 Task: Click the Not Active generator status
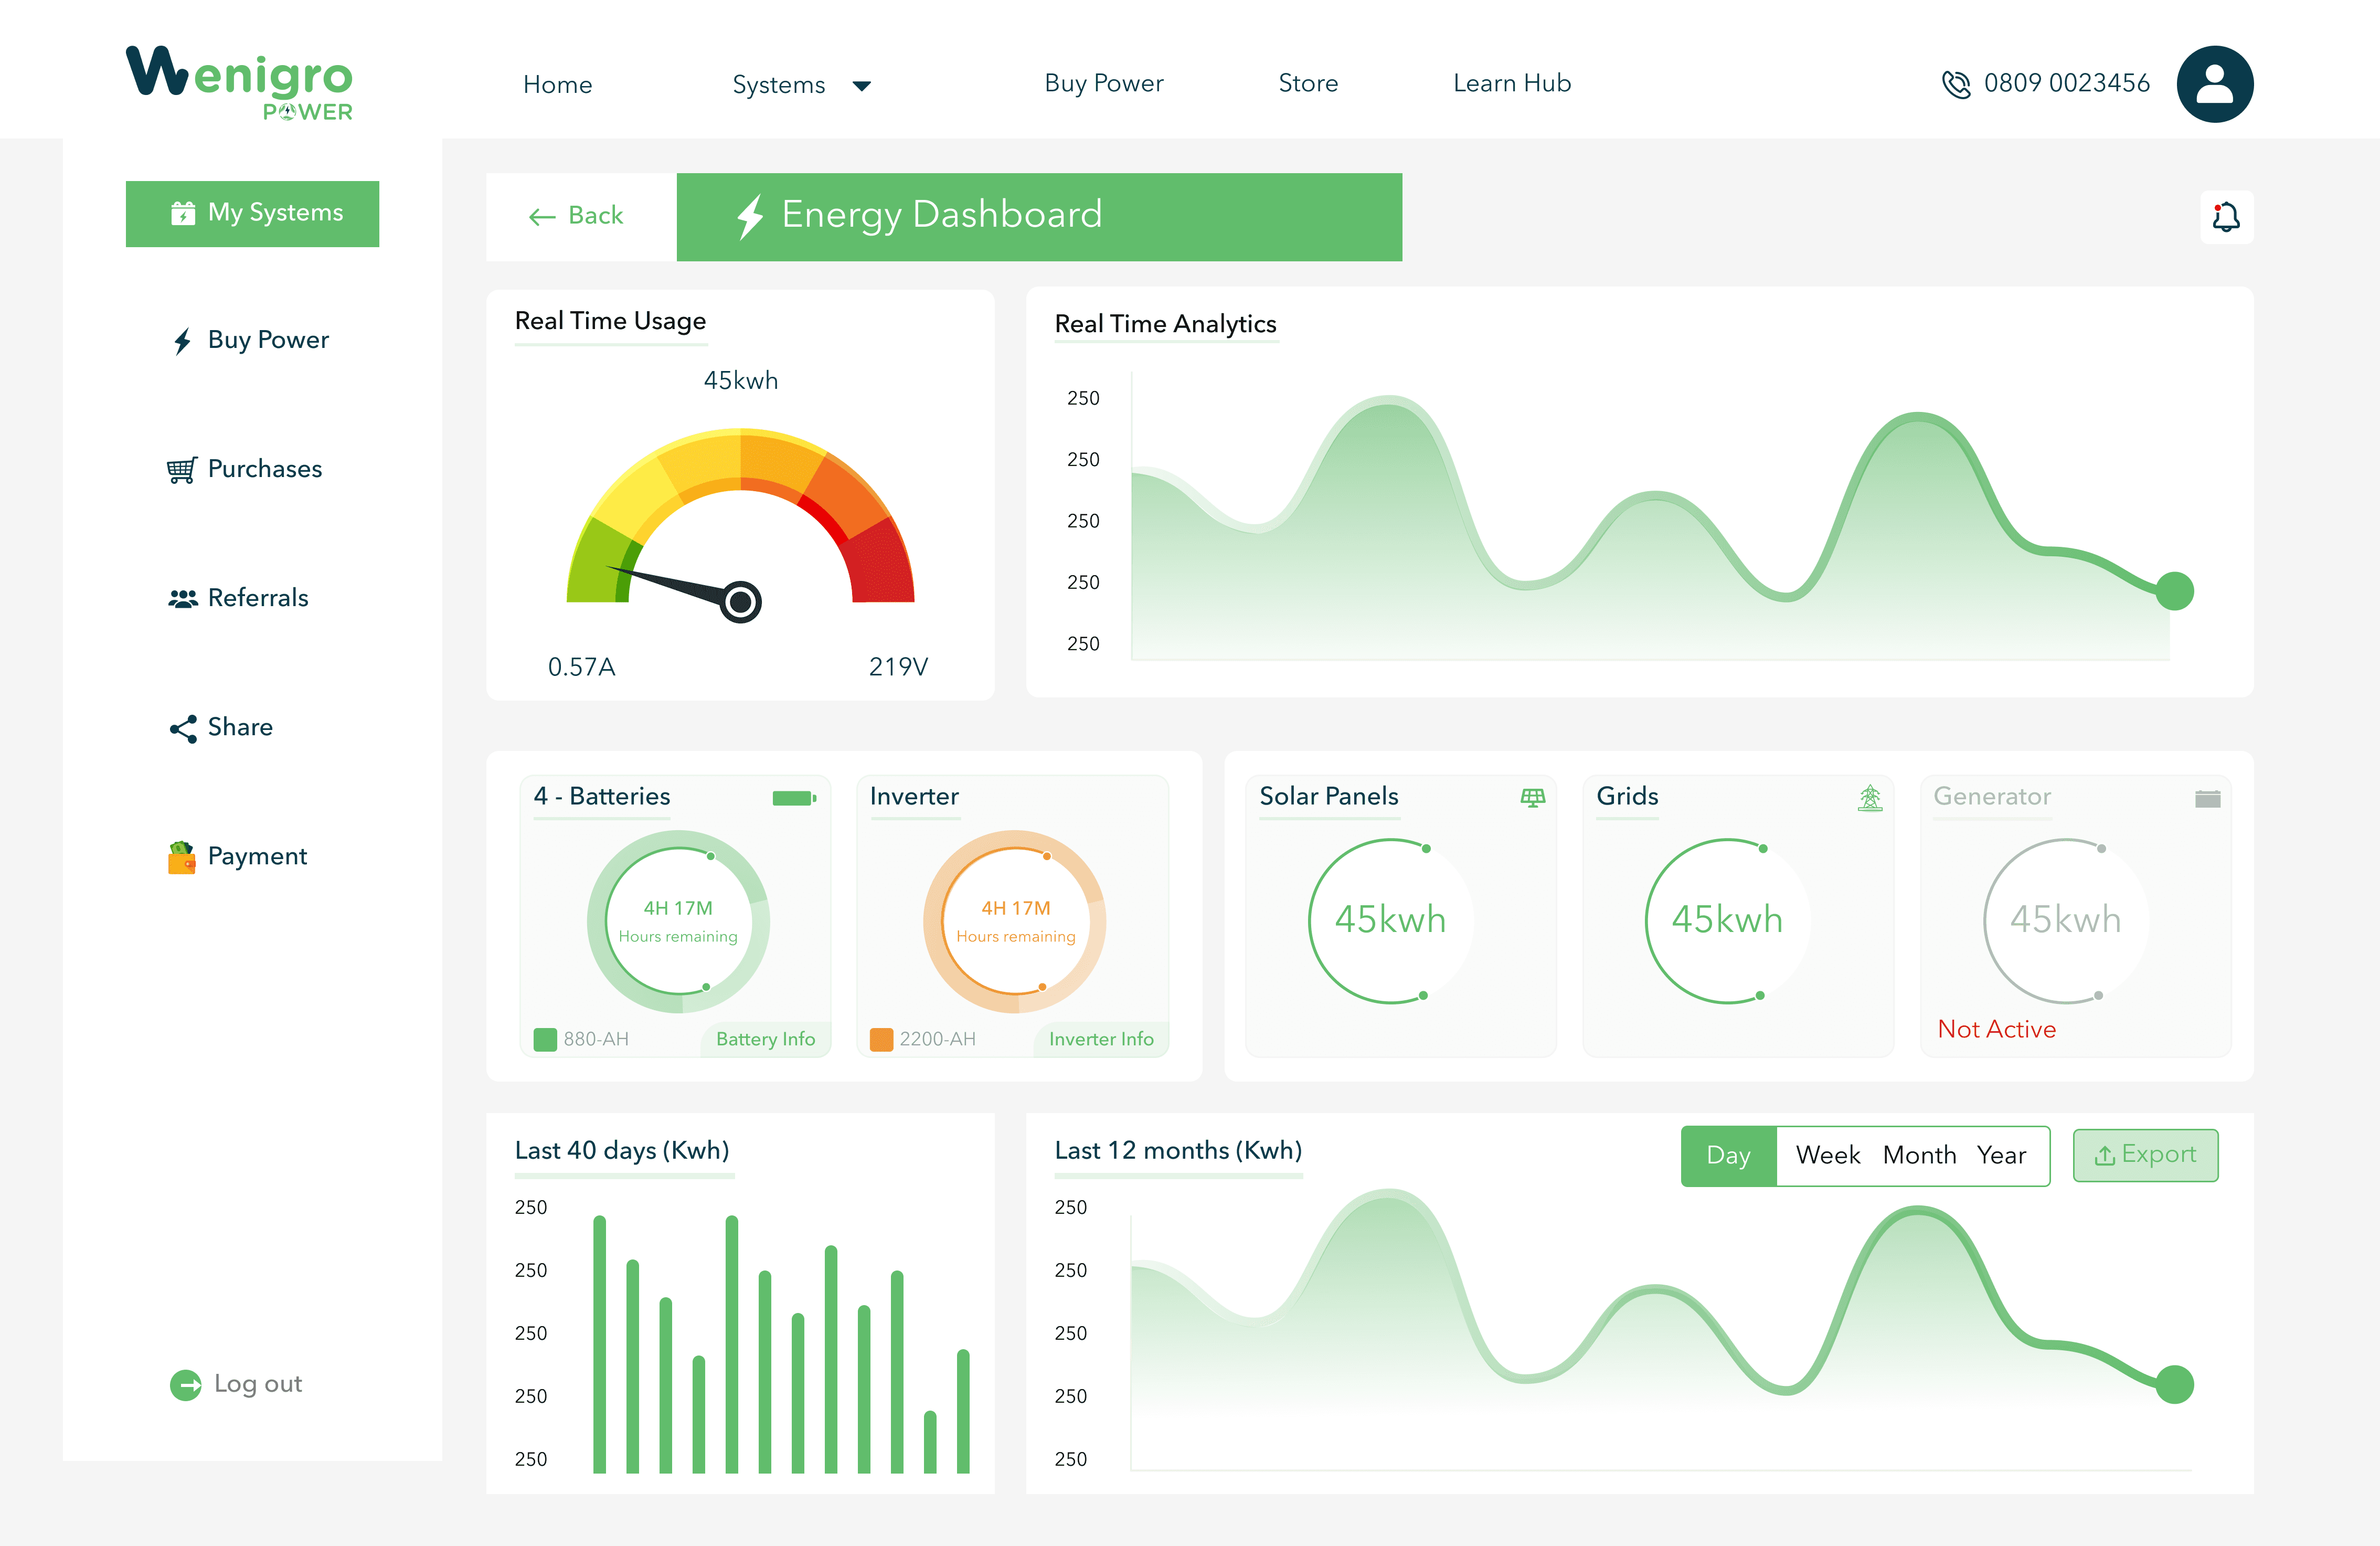pyautogui.click(x=1996, y=1030)
